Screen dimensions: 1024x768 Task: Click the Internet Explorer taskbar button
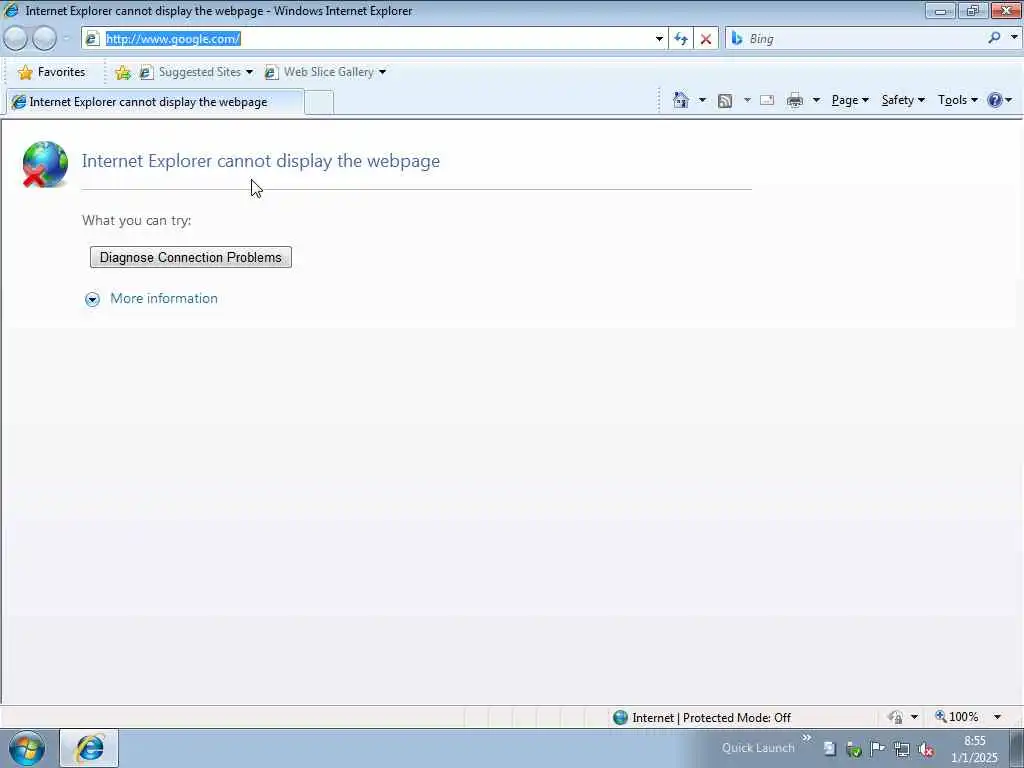pyautogui.click(x=89, y=748)
